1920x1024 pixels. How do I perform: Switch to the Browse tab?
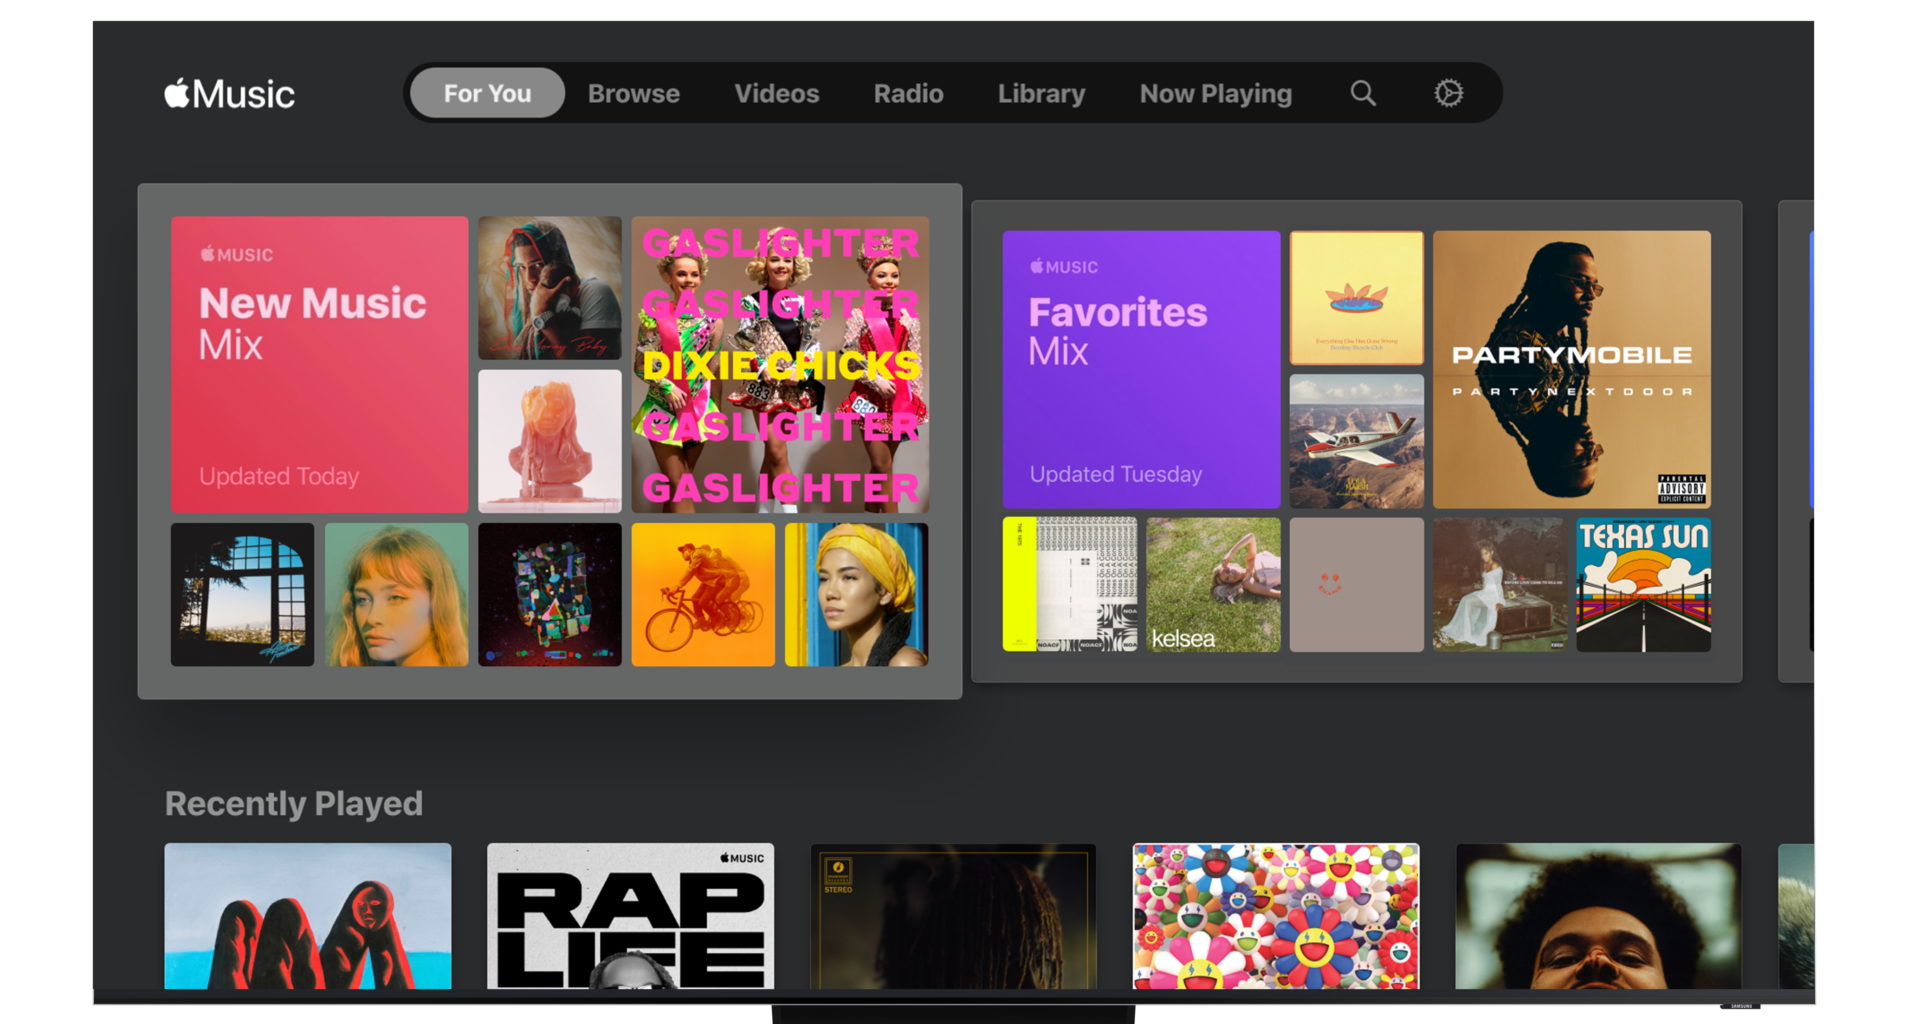pos(633,93)
